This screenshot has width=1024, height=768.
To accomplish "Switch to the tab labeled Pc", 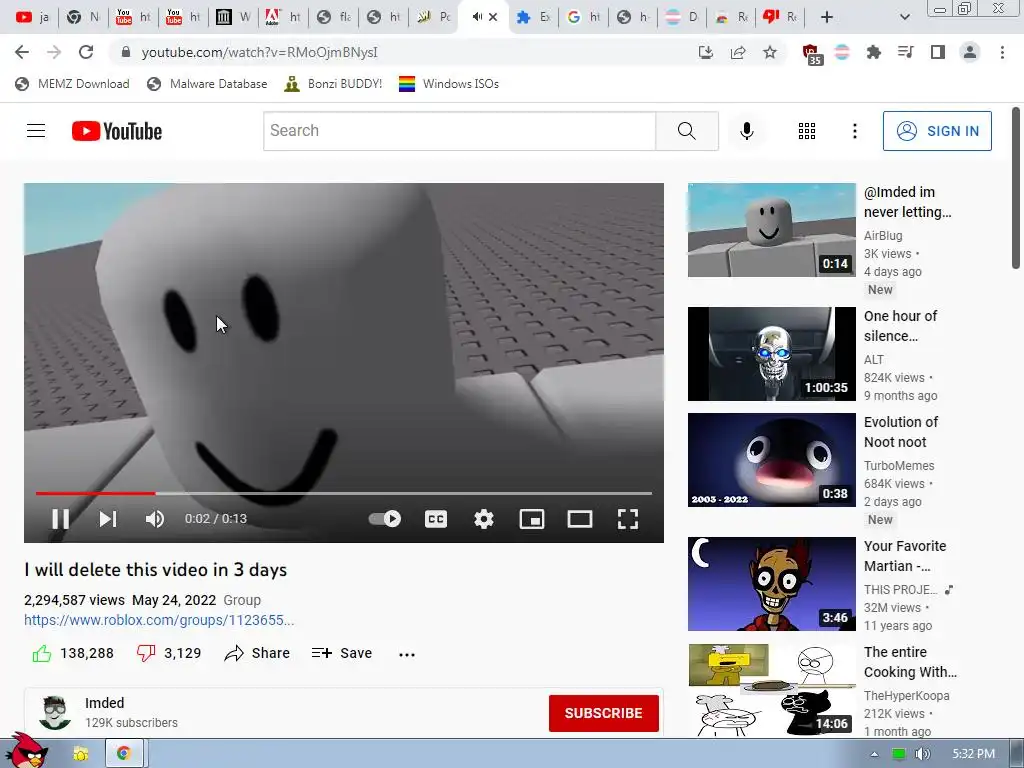I will [434, 17].
